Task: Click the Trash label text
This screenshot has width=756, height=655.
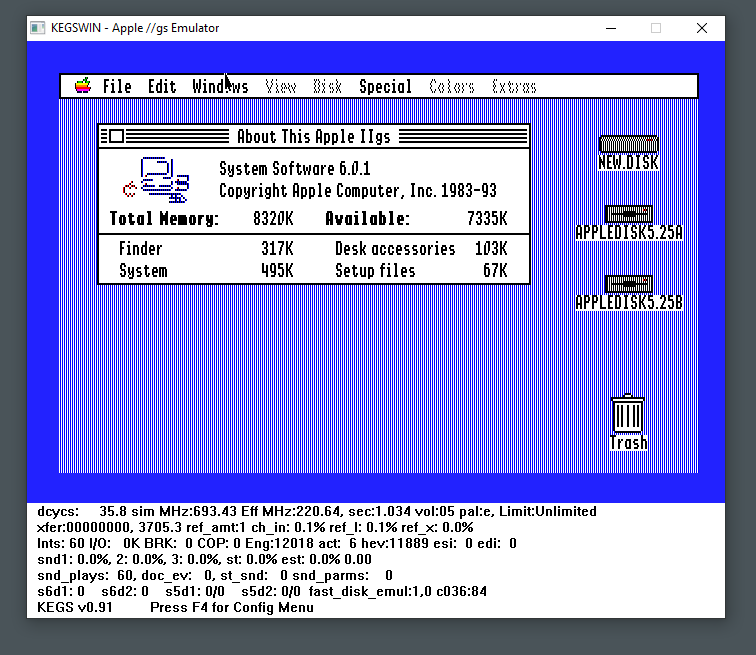Action: pos(628,442)
